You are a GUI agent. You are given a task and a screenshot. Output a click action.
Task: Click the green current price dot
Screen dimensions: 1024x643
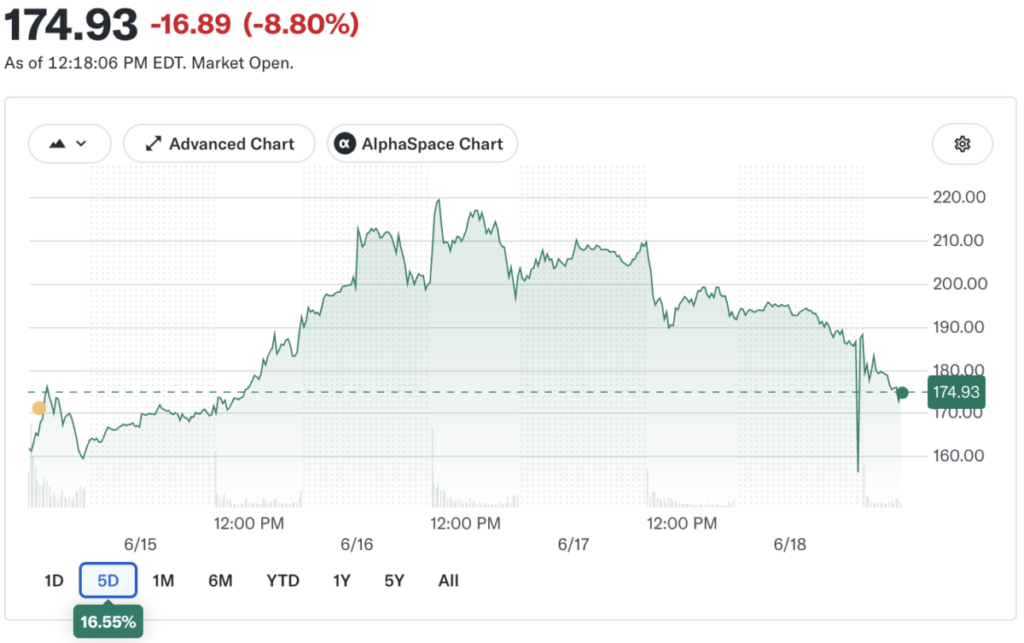[903, 392]
